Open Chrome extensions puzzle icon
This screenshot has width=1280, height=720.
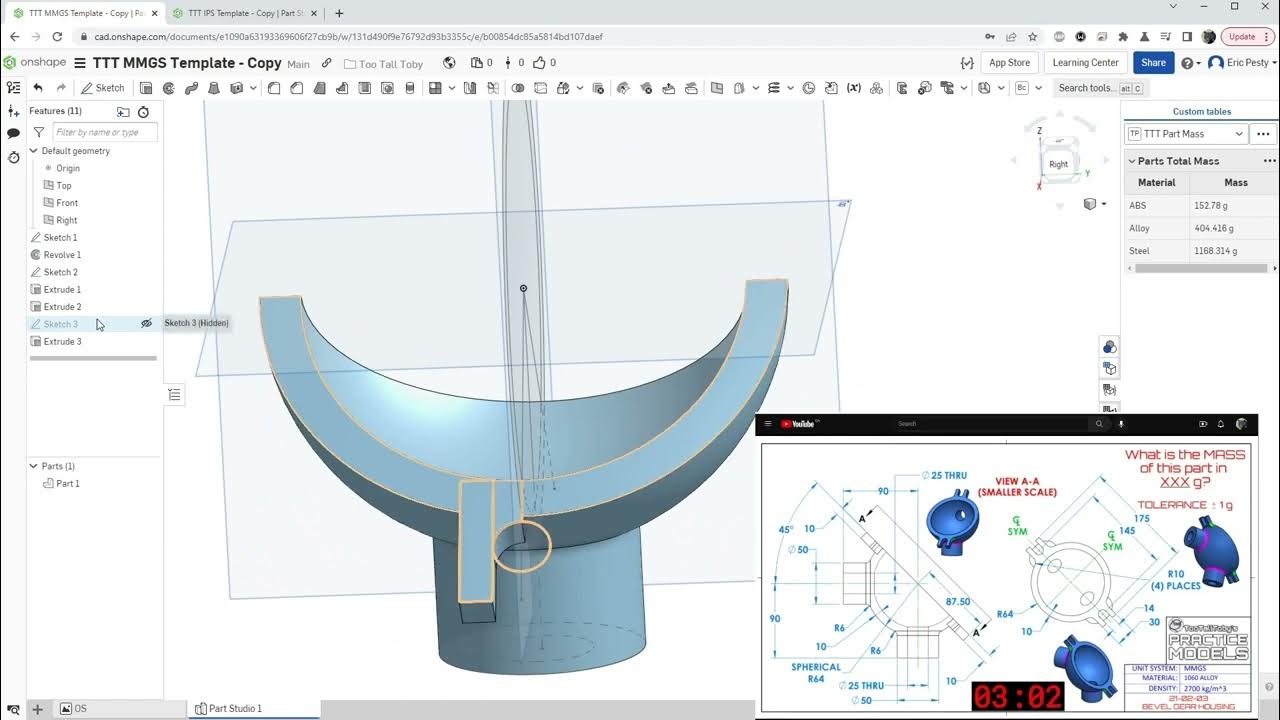click(x=1123, y=37)
